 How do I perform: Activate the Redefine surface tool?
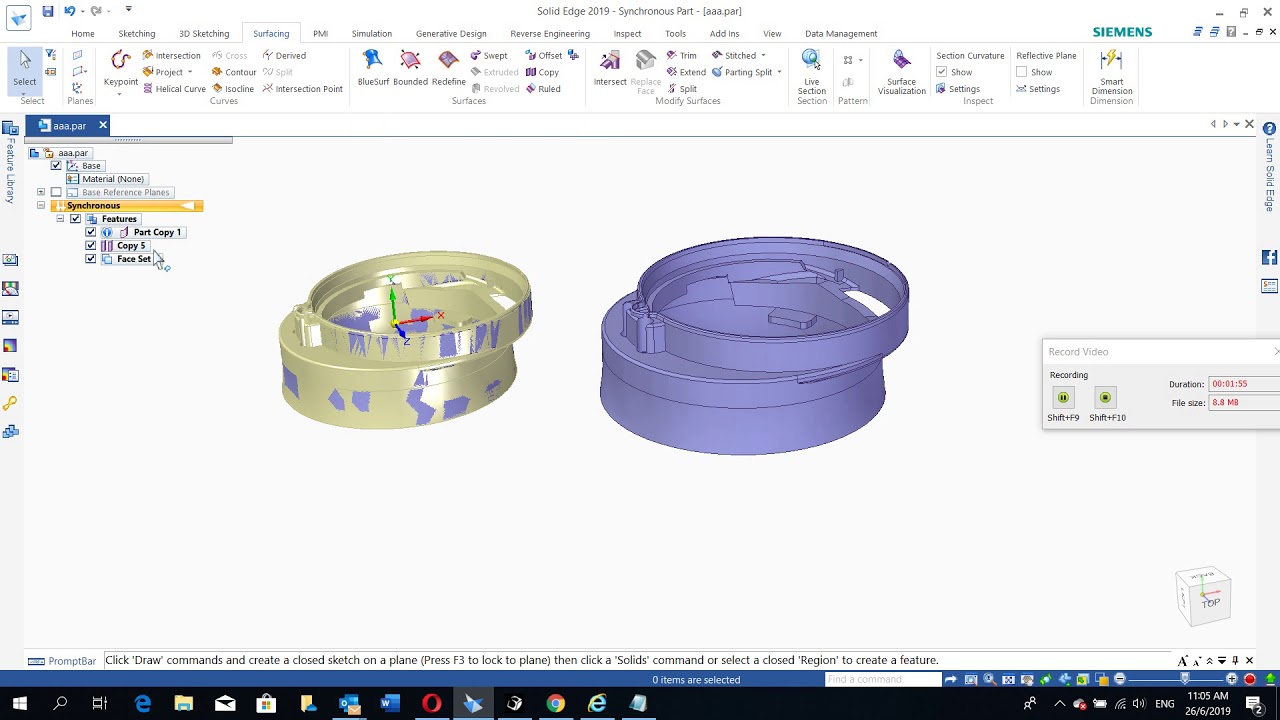point(448,68)
